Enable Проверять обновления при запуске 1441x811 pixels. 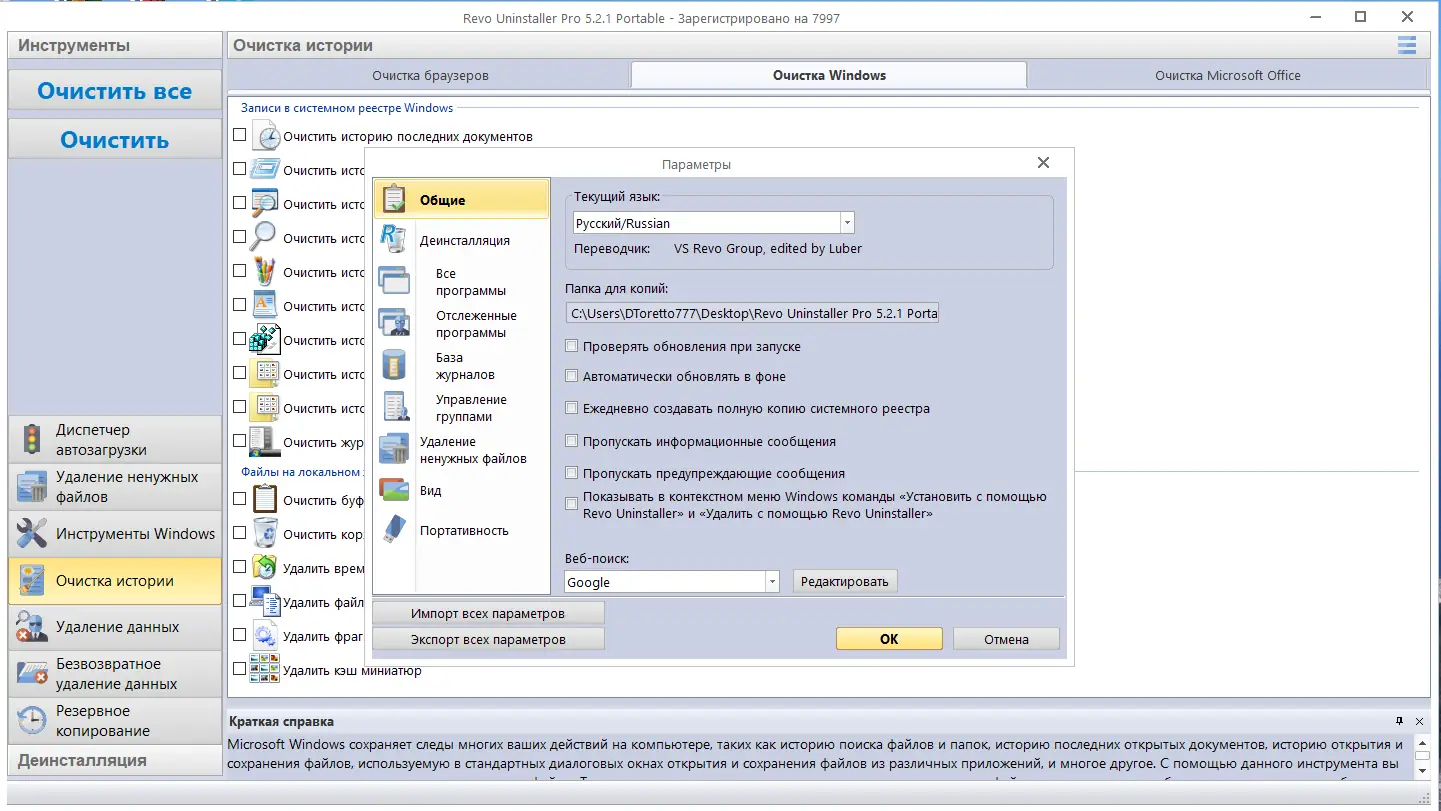click(572, 345)
